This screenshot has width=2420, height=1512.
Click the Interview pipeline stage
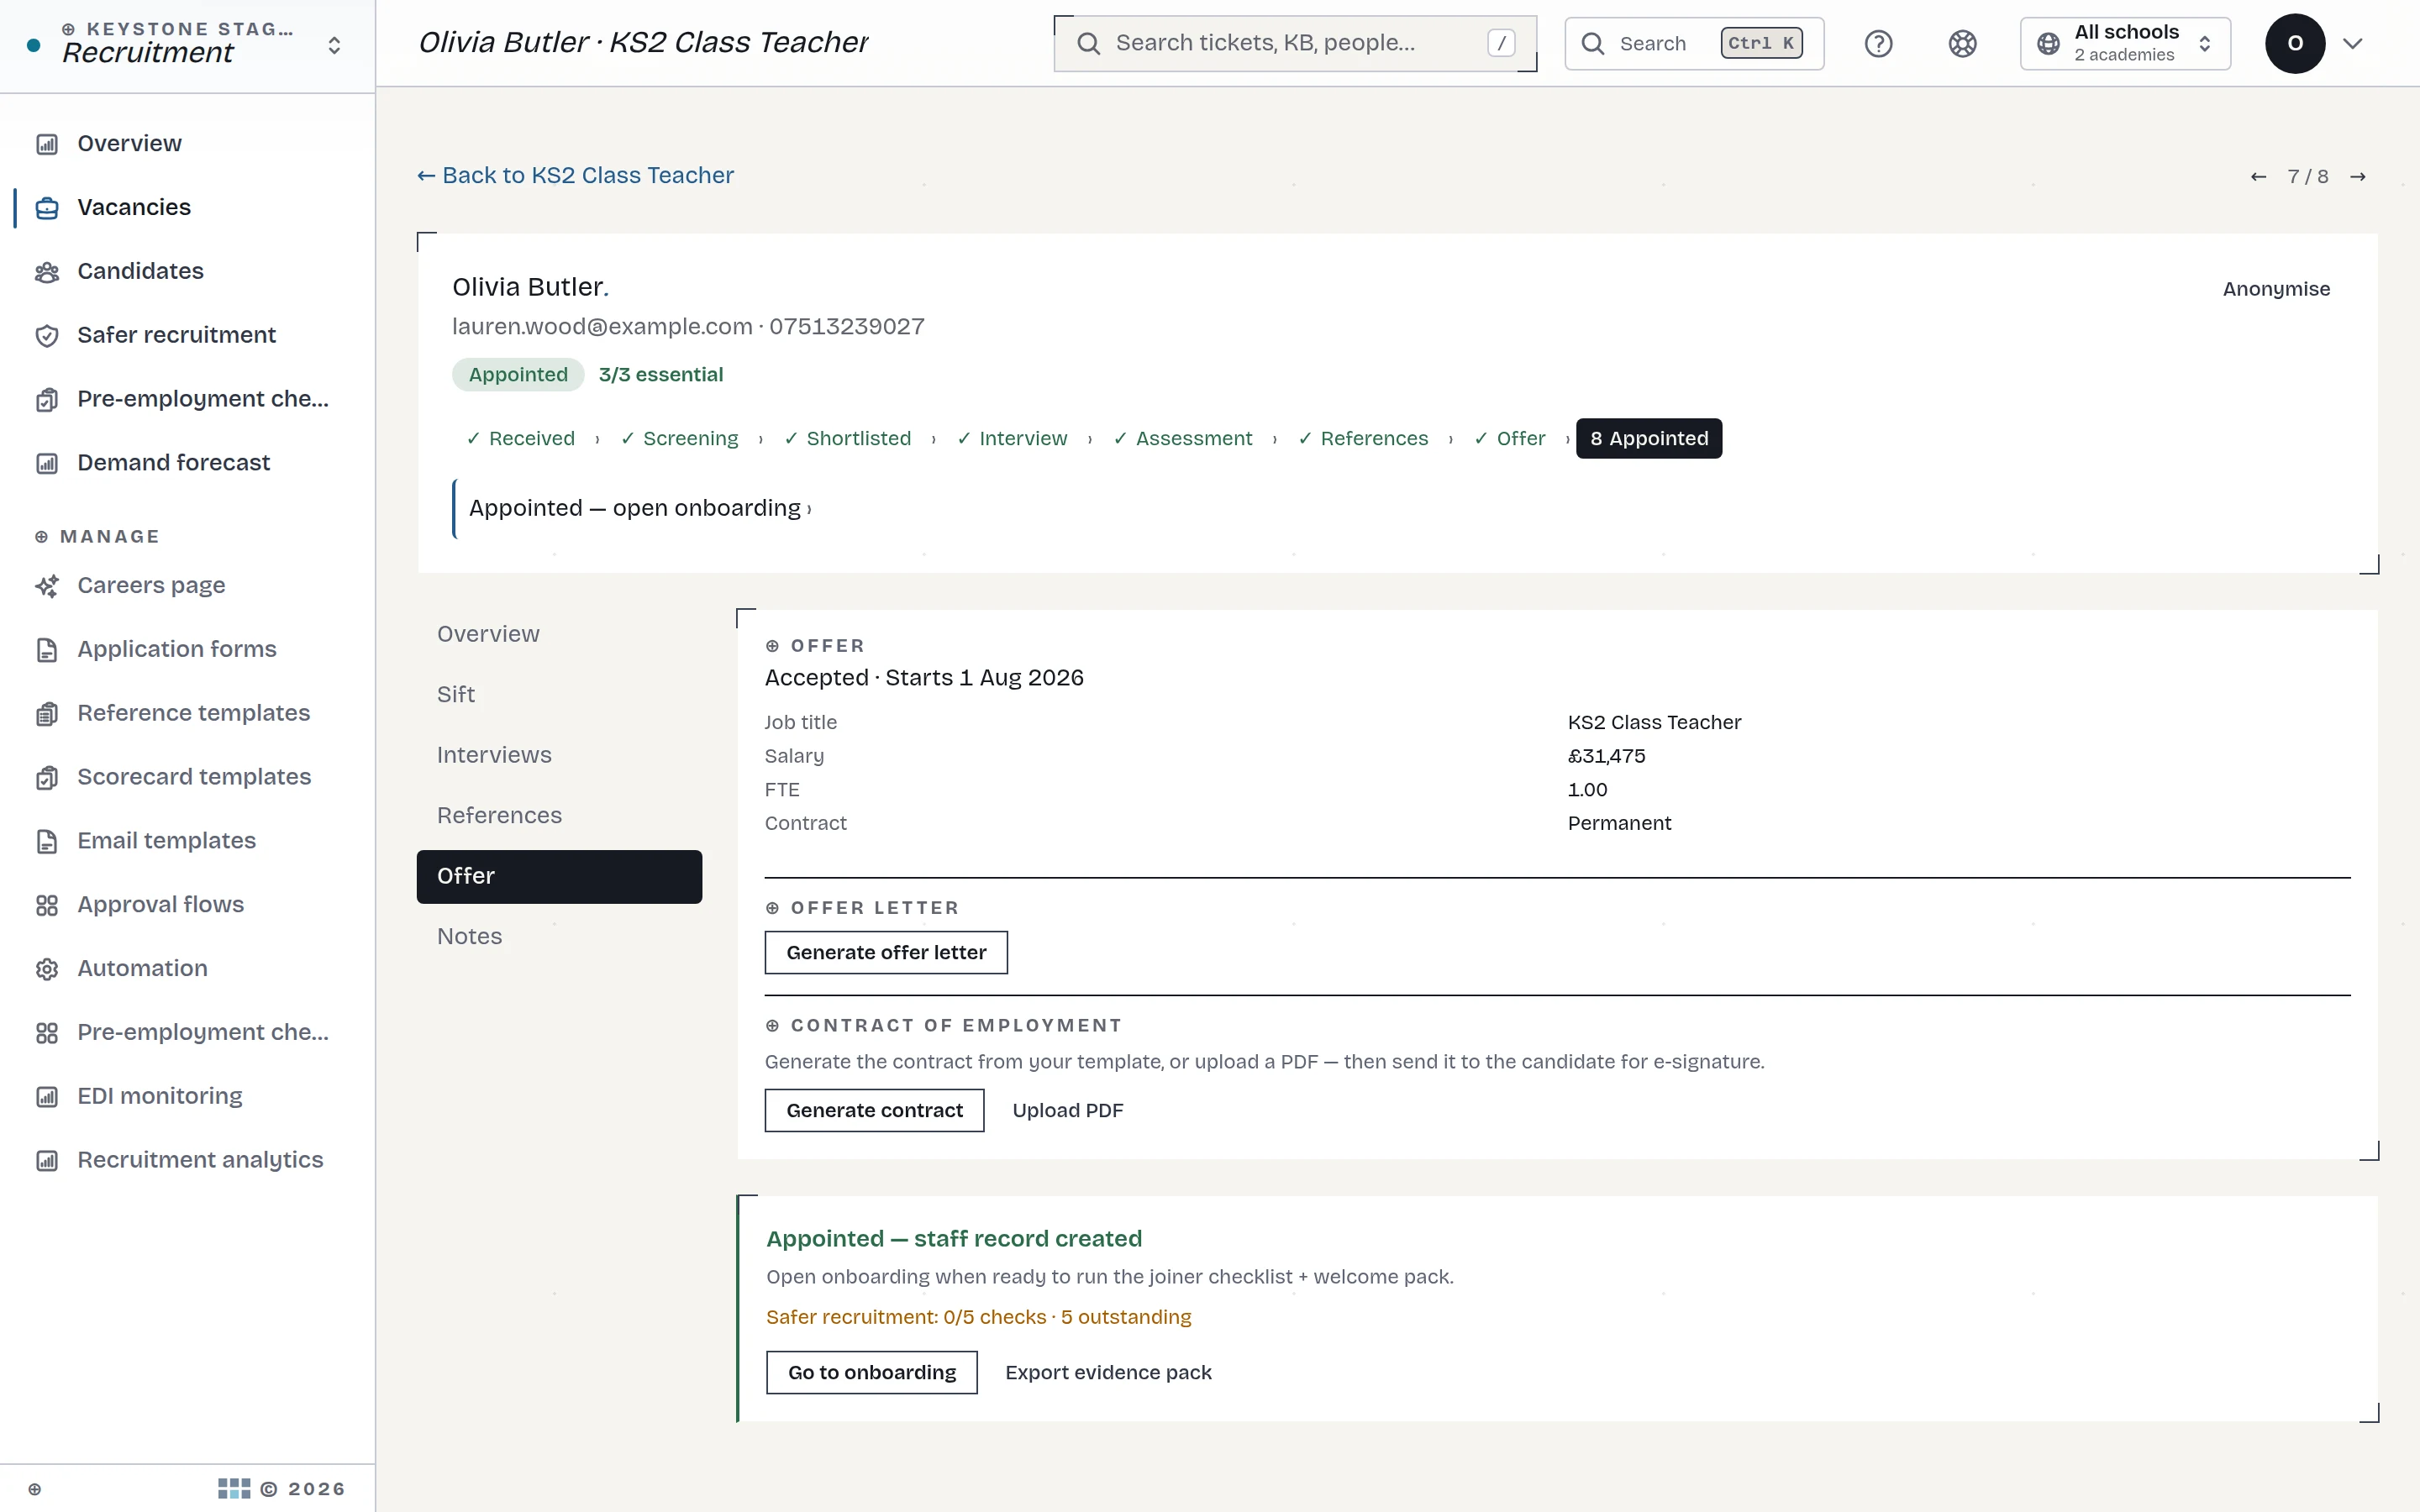click(x=1013, y=439)
